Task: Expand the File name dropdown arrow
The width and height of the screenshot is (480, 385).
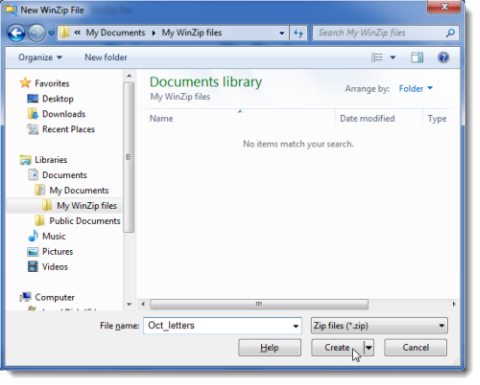Action: [x=295, y=326]
